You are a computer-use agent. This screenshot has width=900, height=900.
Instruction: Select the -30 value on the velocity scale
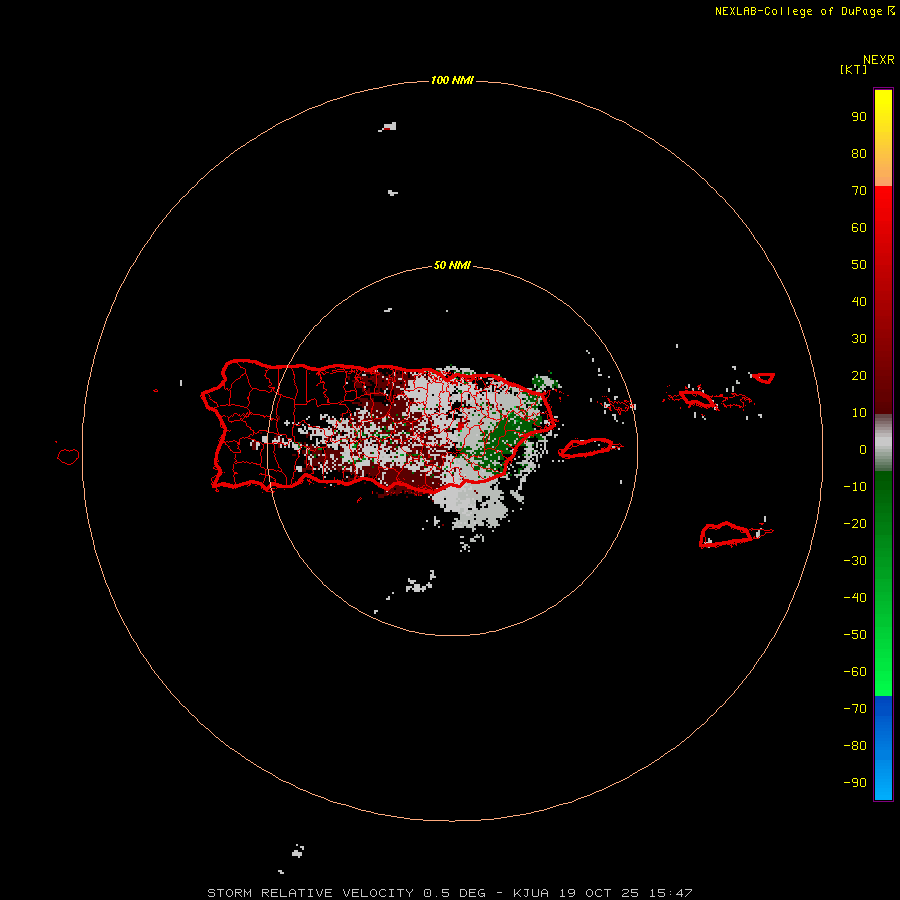click(855, 561)
